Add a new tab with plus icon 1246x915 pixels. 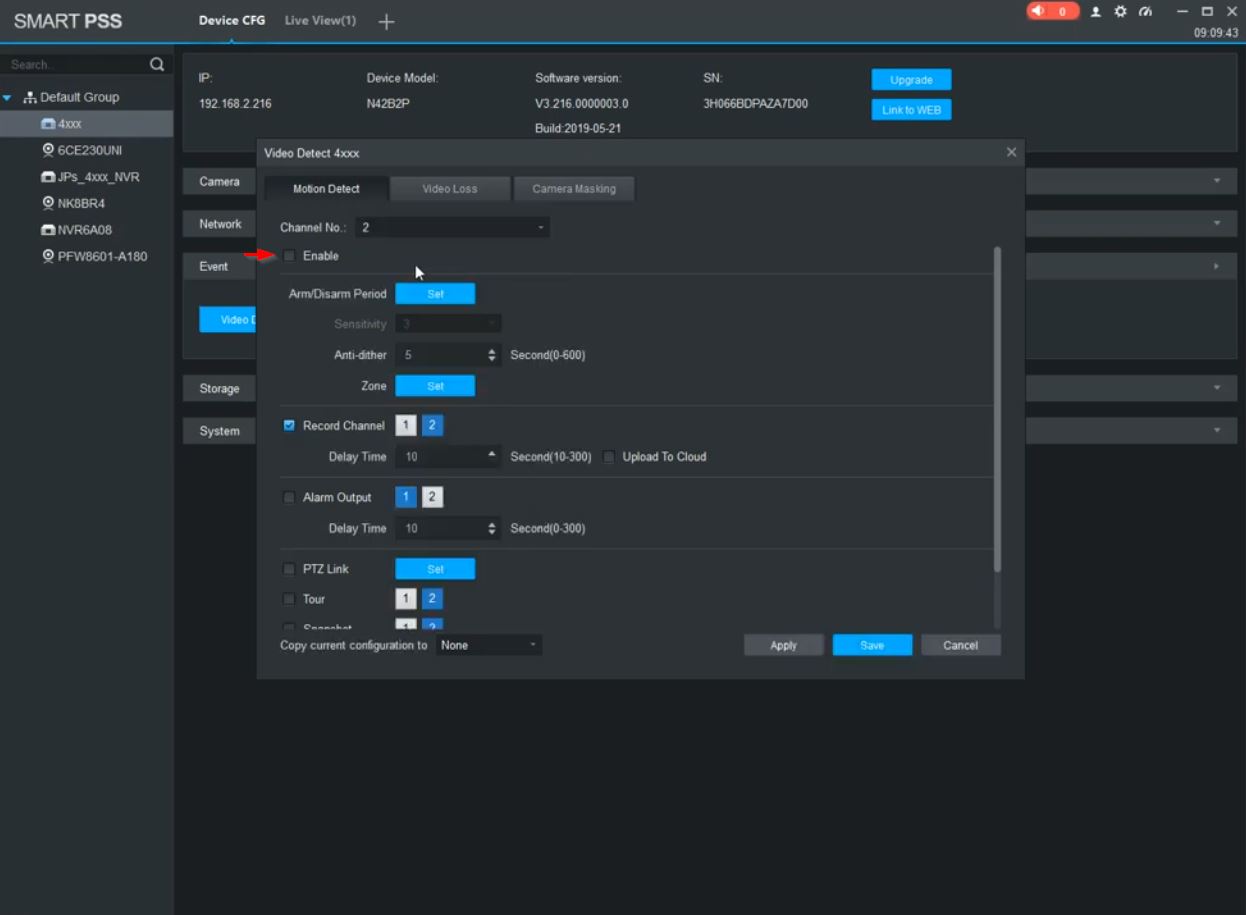point(386,22)
